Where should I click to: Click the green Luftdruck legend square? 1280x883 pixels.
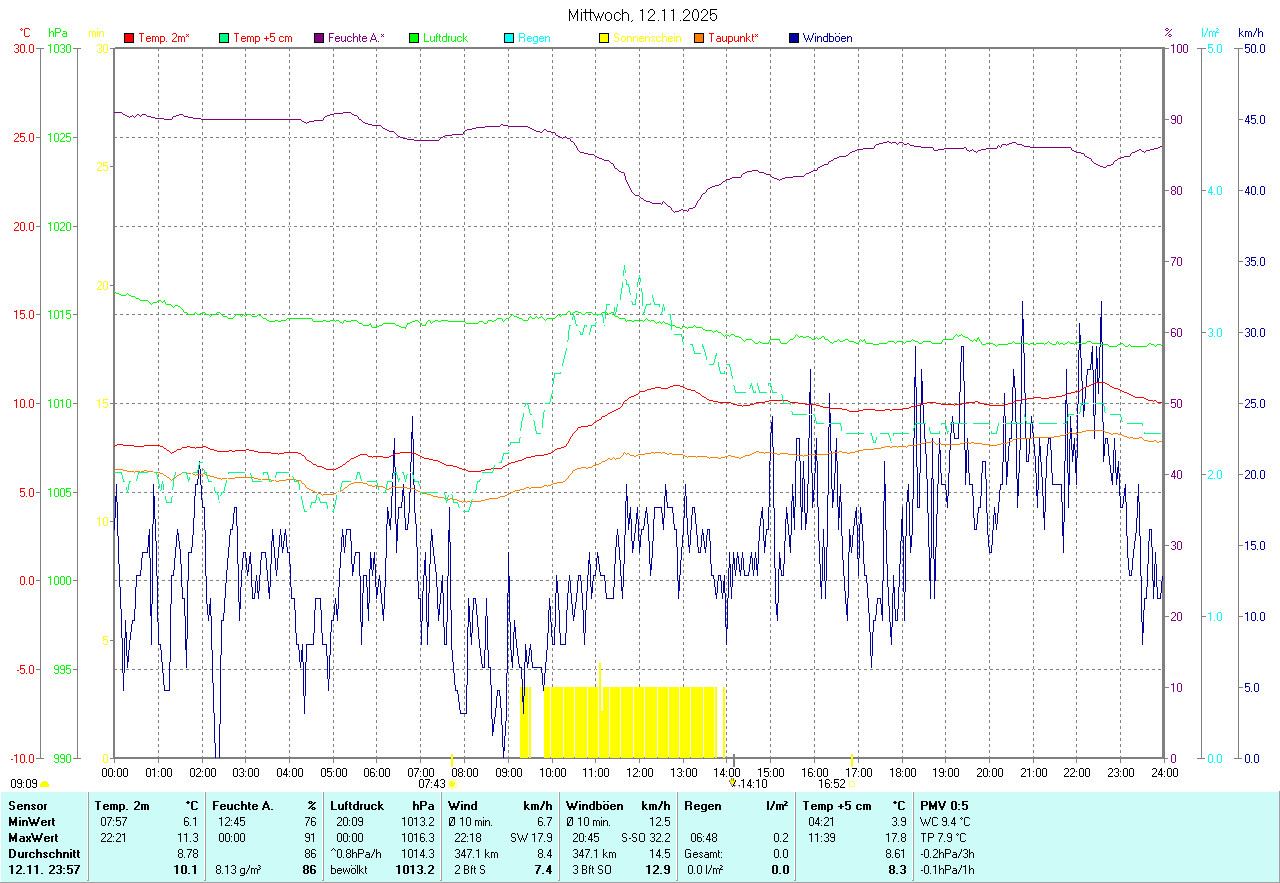tap(414, 38)
